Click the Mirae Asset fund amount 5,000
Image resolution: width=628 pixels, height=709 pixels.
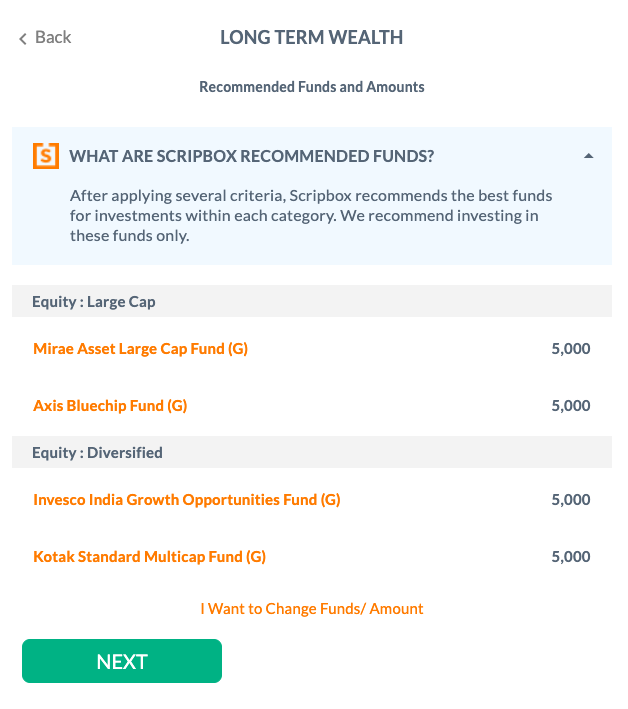571,349
